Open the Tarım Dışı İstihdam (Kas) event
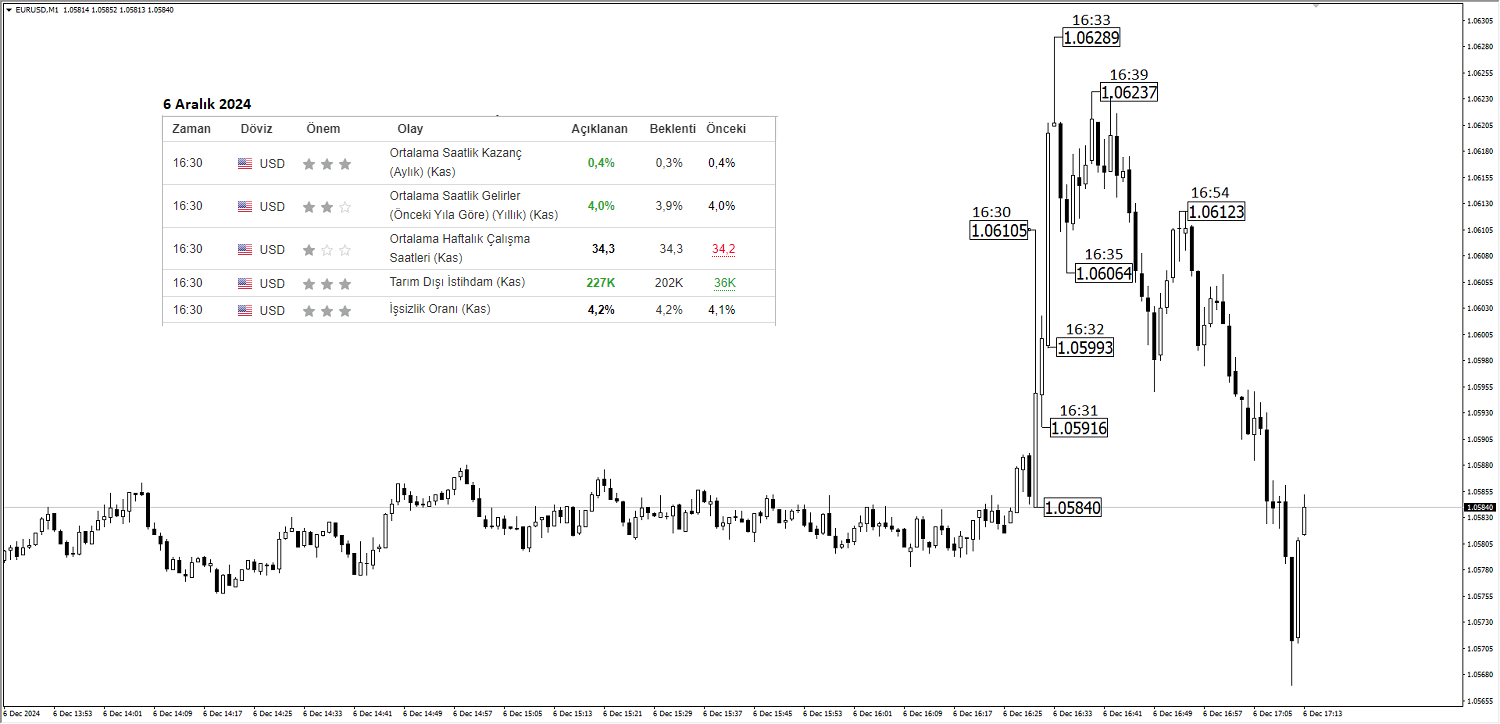 click(x=457, y=283)
